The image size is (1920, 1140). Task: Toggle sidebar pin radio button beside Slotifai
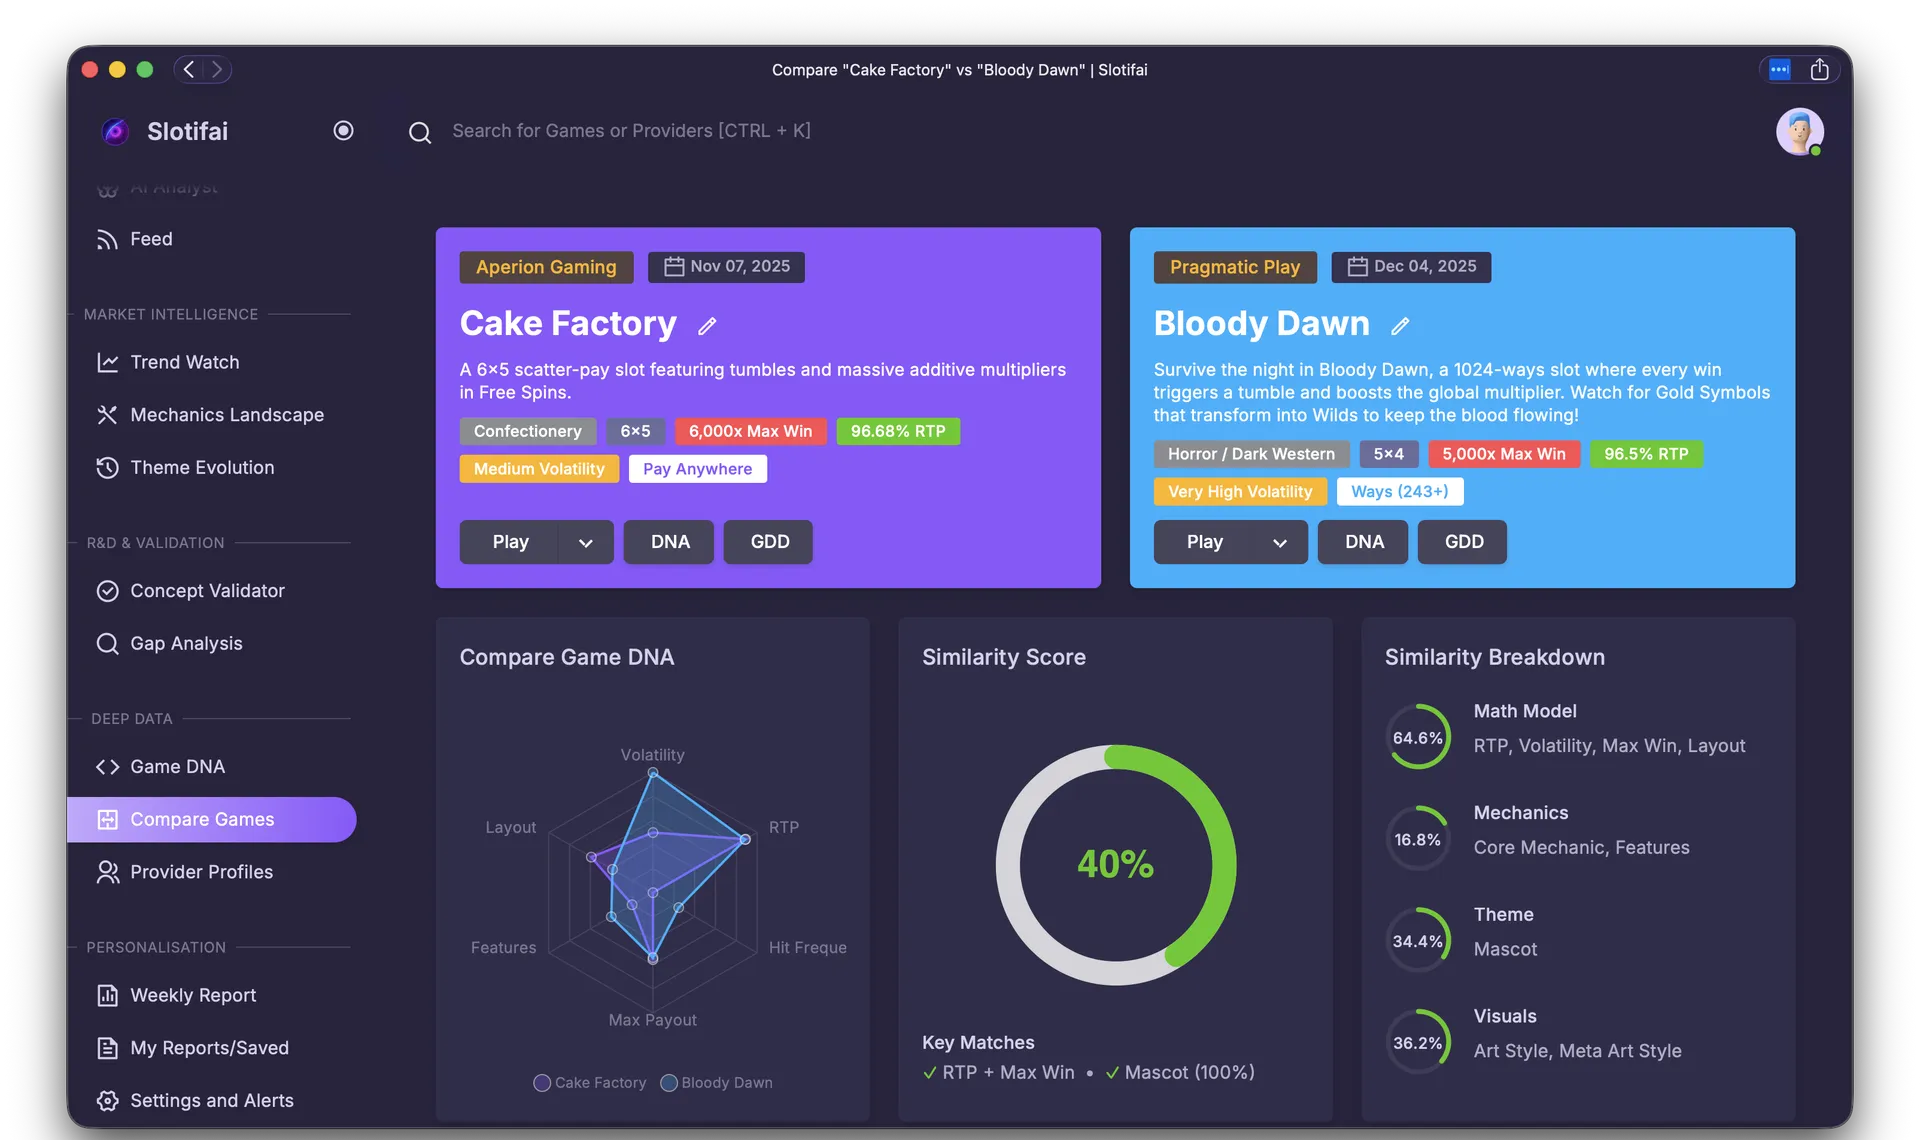coord(343,131)
